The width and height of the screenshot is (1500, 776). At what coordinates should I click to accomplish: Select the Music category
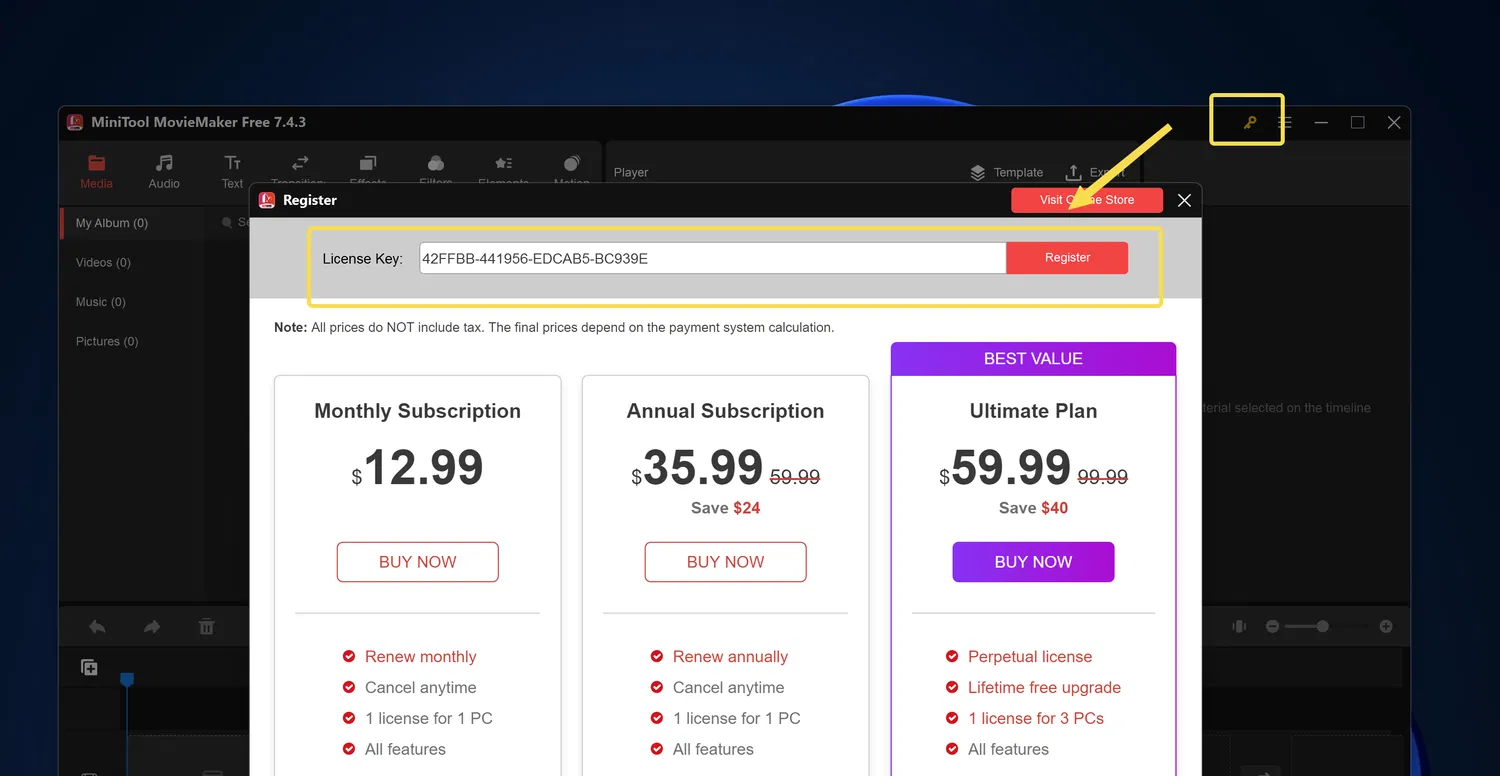point(100,302)
